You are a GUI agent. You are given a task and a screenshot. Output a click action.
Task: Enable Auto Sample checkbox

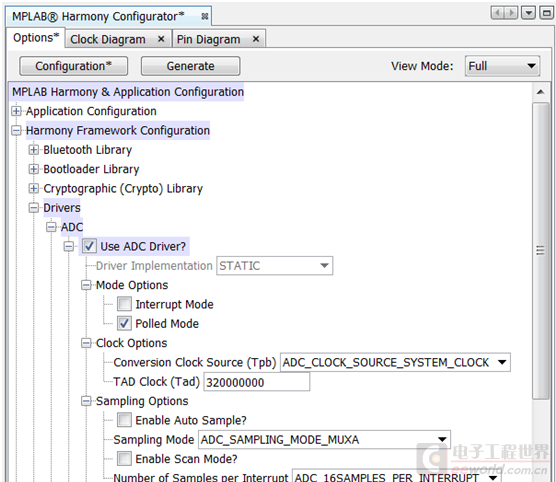[x=124, y=420]
